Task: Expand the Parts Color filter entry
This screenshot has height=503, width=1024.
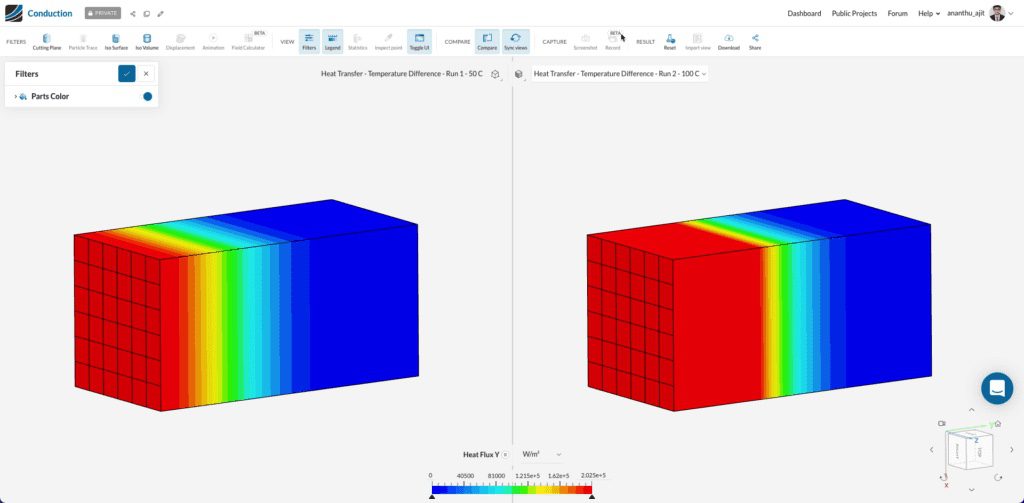Action: tap(15, 97)
